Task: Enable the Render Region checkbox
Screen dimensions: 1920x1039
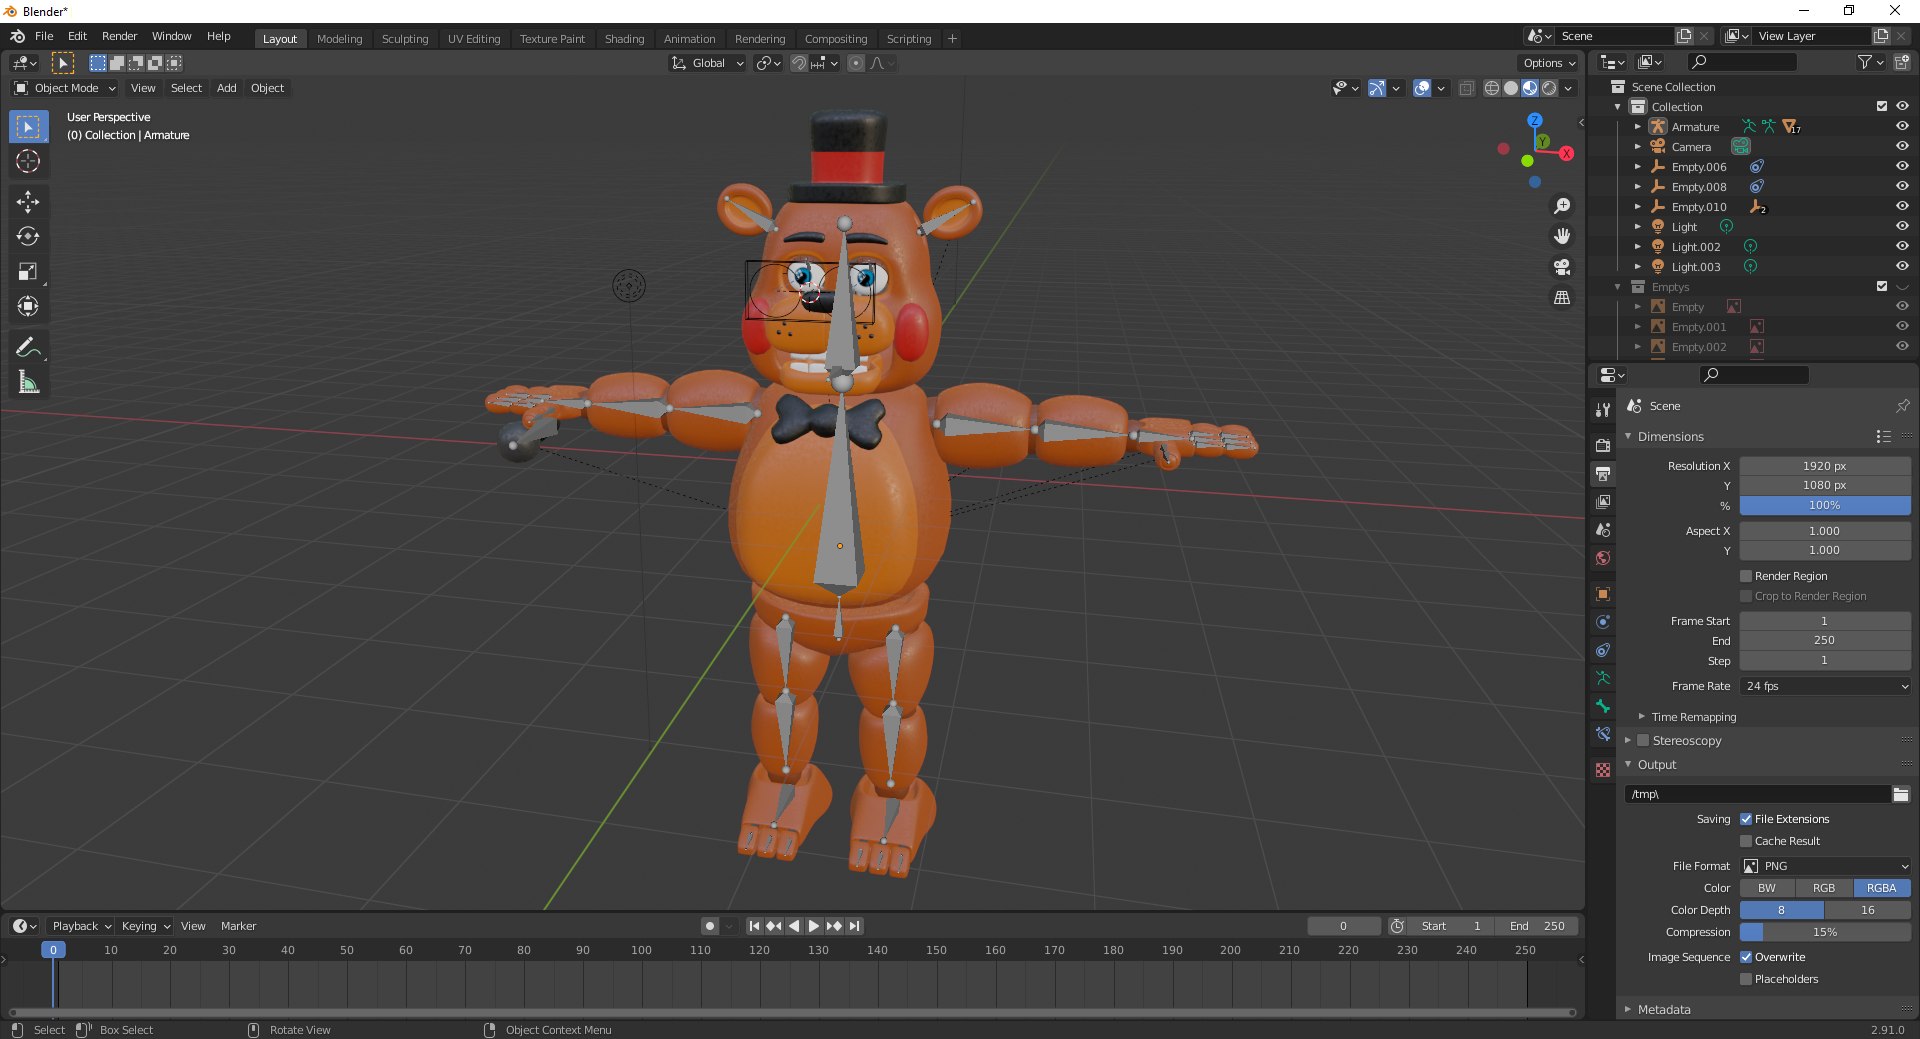Action: pos(1746,576)
